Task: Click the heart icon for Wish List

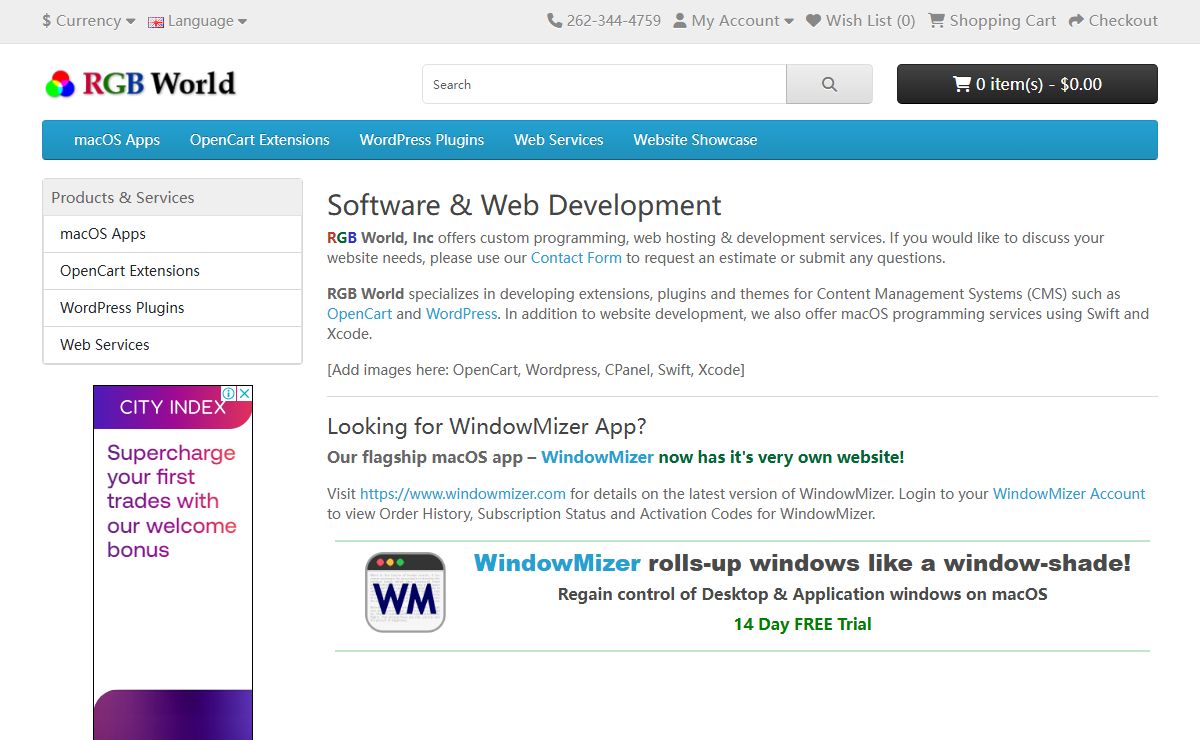Action: pos(813,20)
